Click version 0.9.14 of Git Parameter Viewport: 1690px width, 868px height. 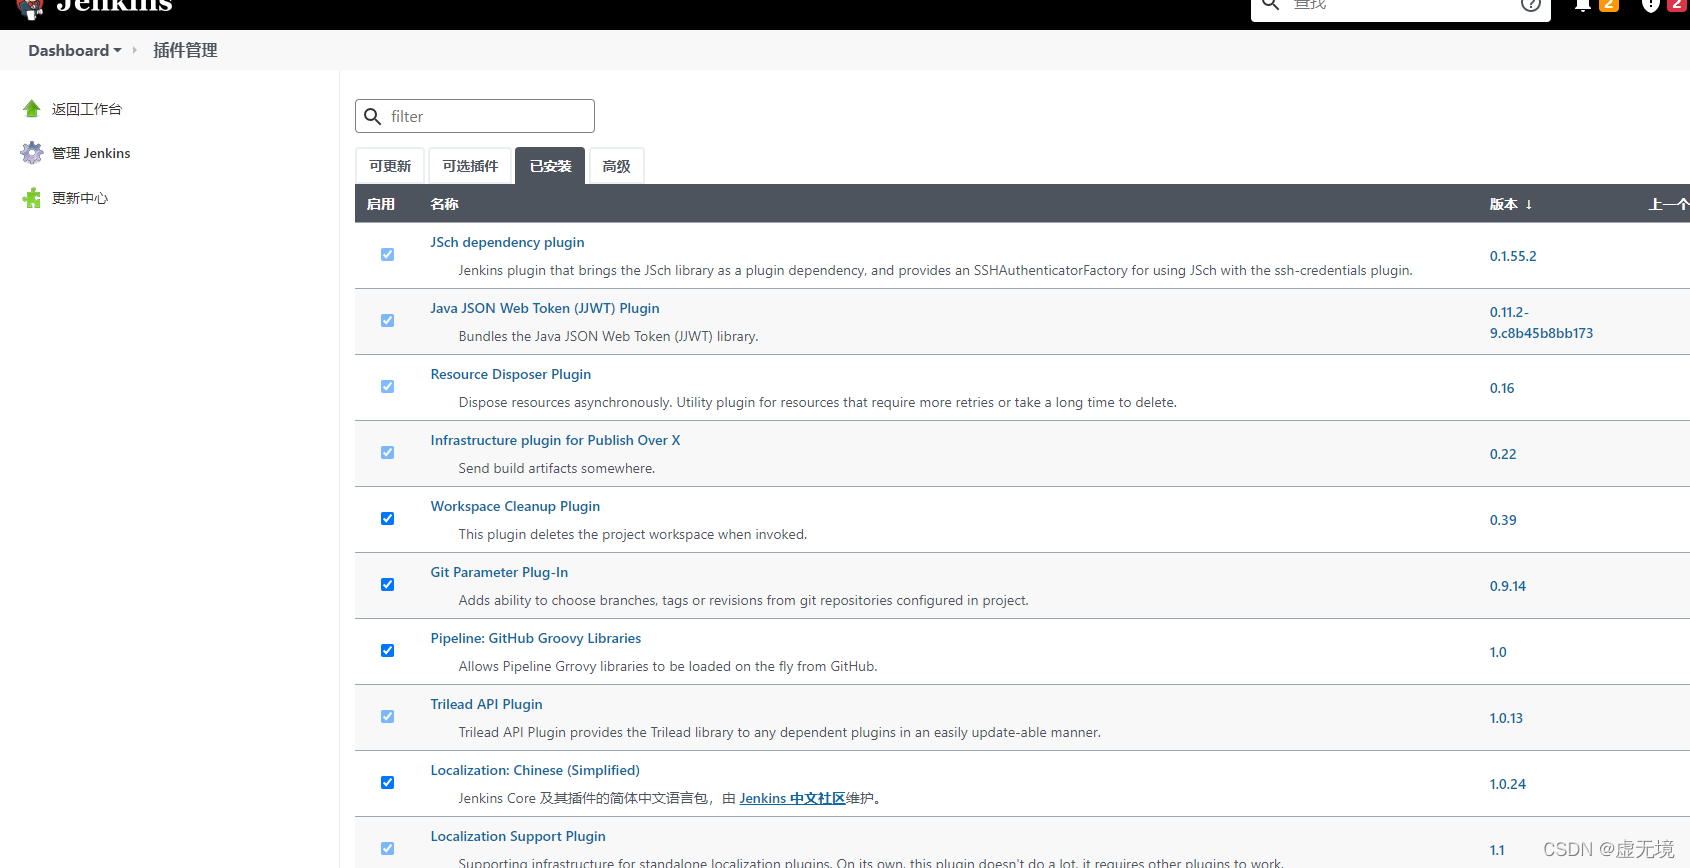click(1508, 587)
